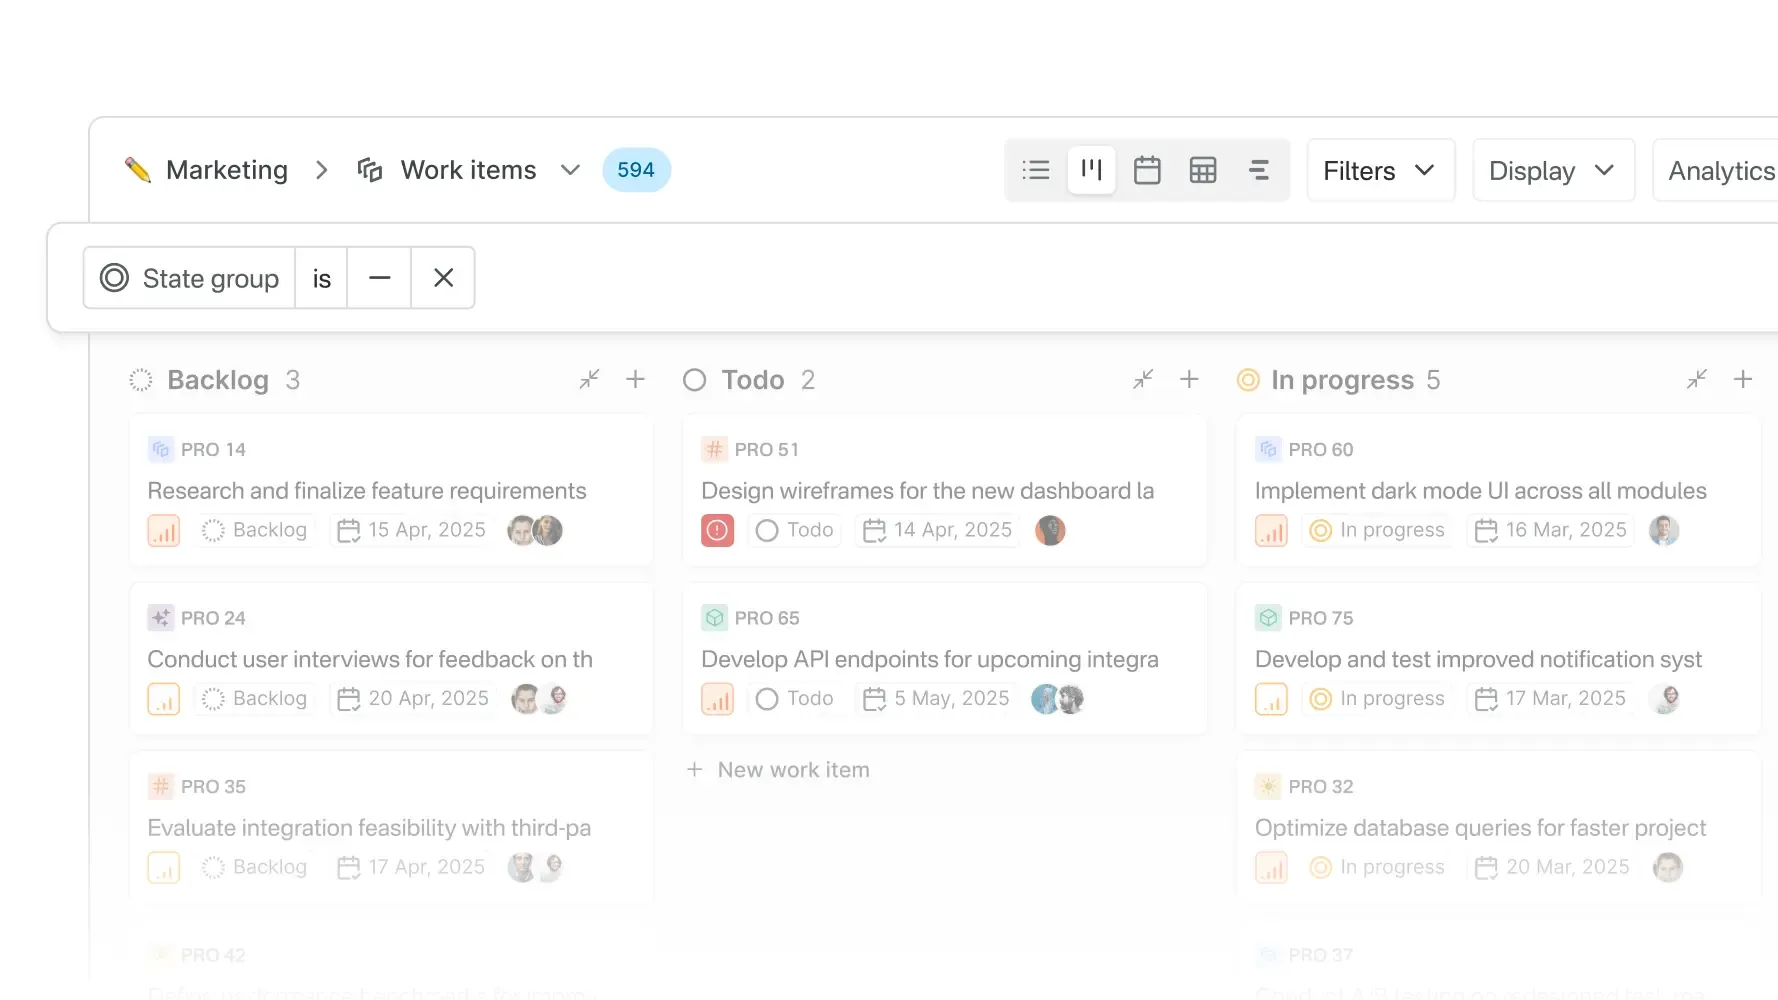
Task: Switch to spreadsheet table layout
Action: pyautogui.click(x=1203, y=170)
